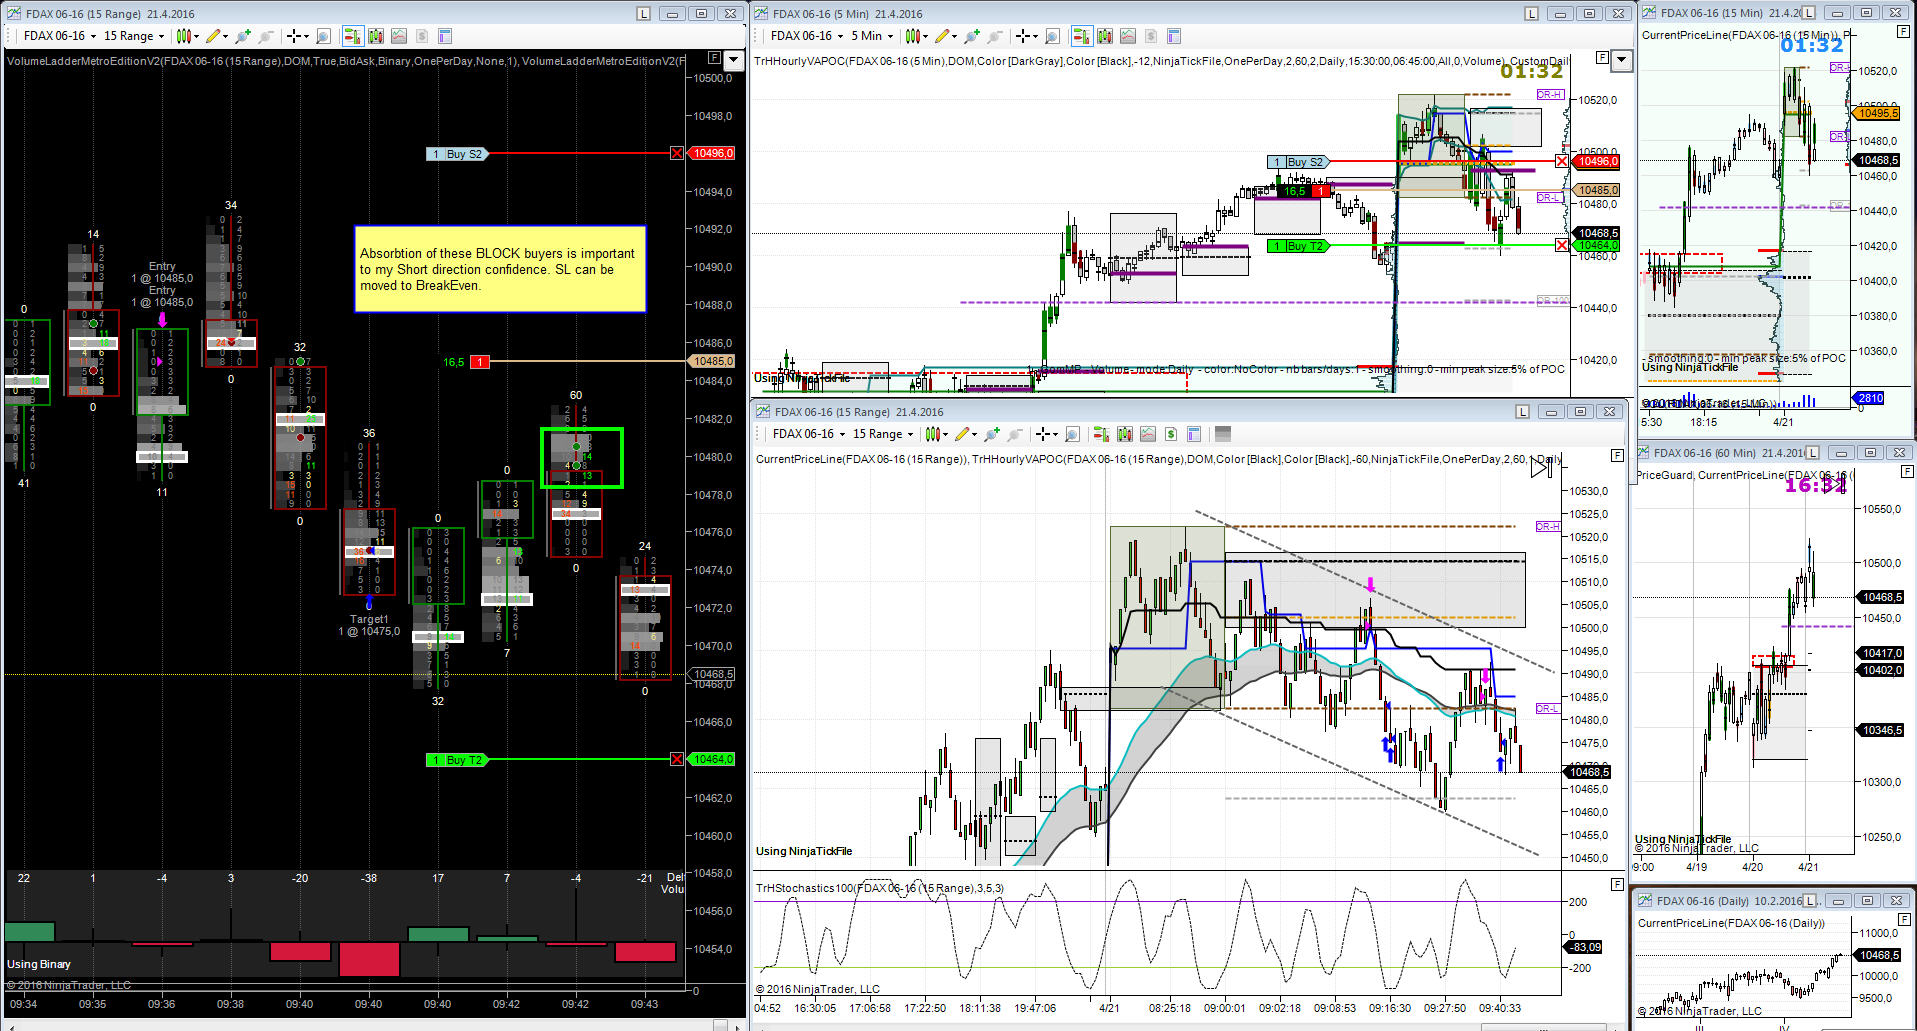Toggle link button L on 5 Min window
Screen dimensions: 1917x1031
pos(1531,14)
